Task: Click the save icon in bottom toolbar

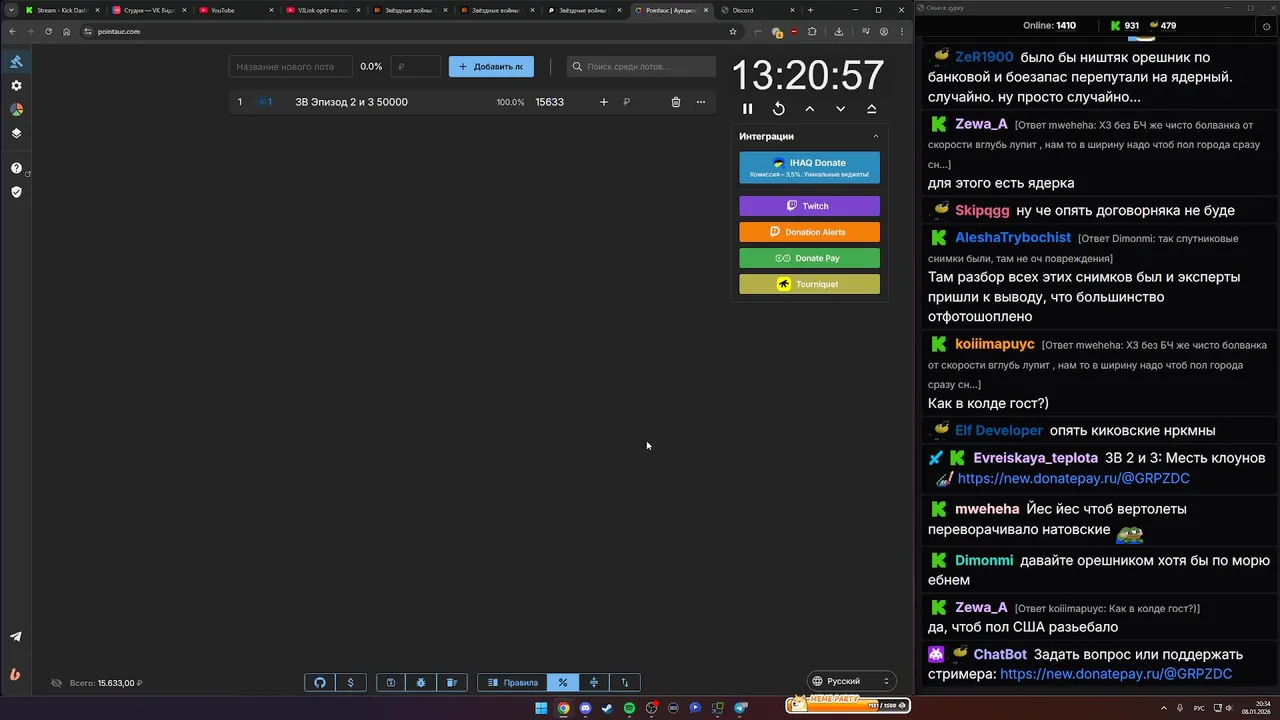Action: 391,682
